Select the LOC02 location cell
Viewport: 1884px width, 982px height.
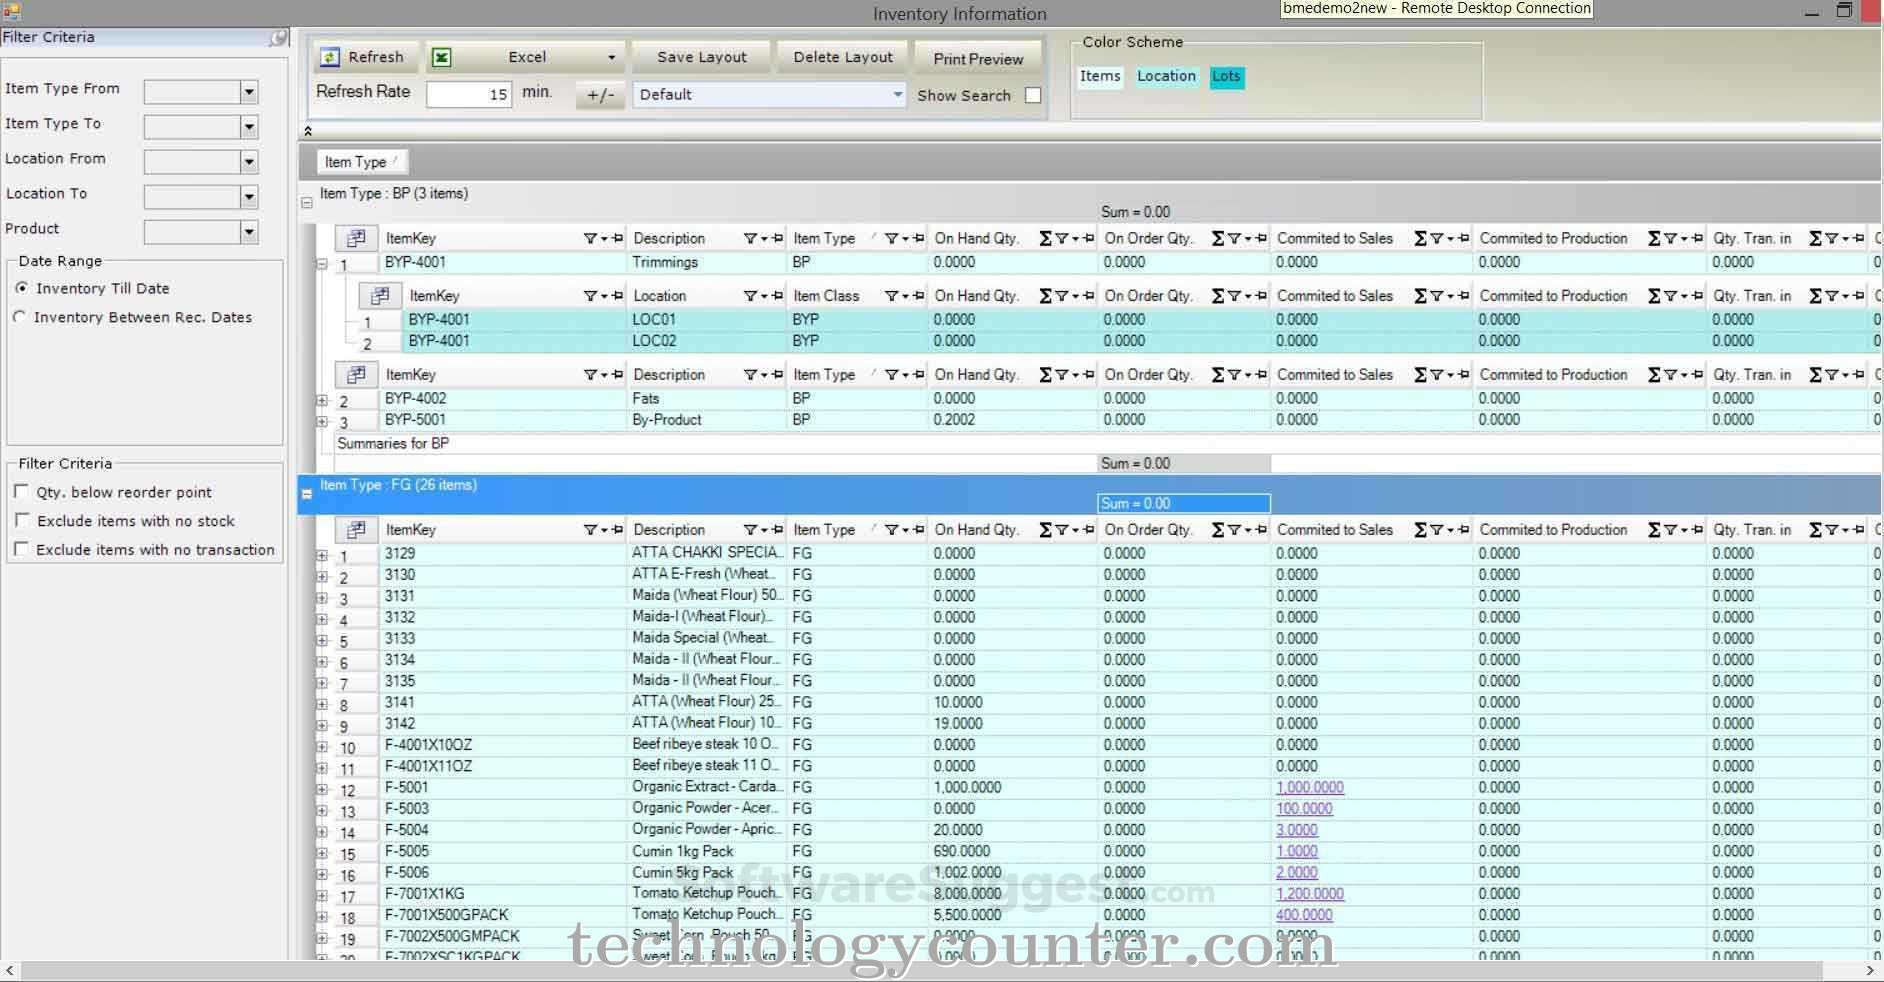[708, 341]
